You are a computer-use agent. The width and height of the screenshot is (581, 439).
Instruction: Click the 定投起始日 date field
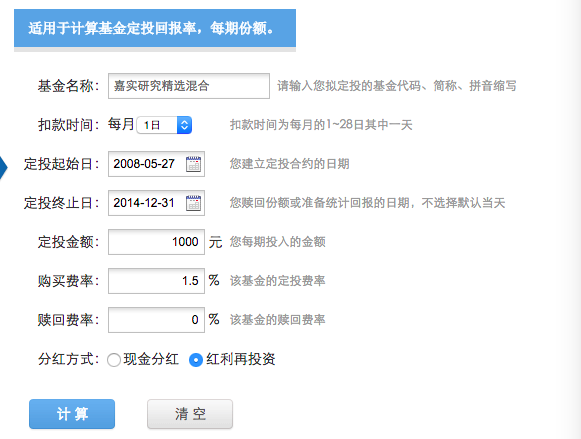156,164
